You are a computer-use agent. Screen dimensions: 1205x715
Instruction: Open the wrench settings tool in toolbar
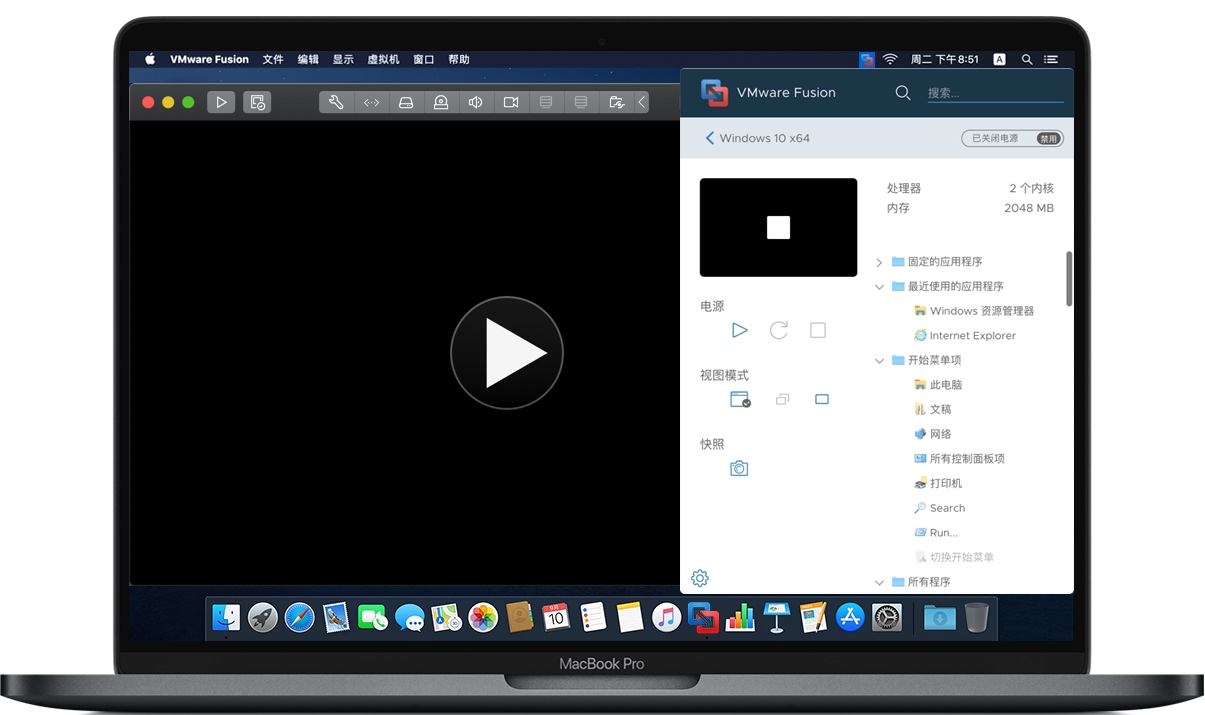click(336, 102)
